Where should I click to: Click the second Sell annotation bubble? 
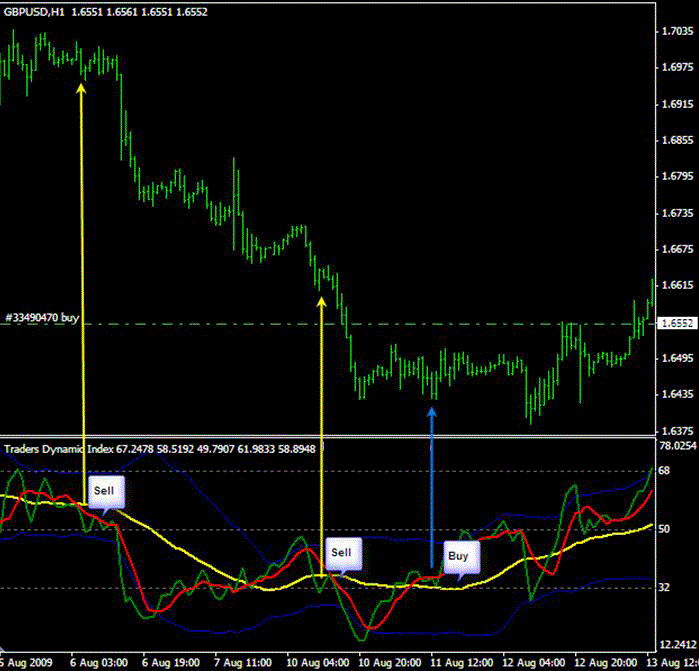(343, 554)
